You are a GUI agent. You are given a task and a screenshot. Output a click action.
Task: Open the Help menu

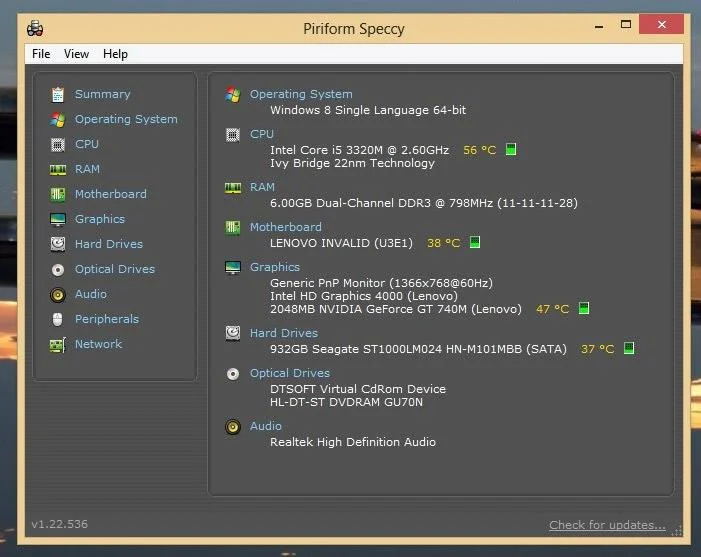point(115,54)
